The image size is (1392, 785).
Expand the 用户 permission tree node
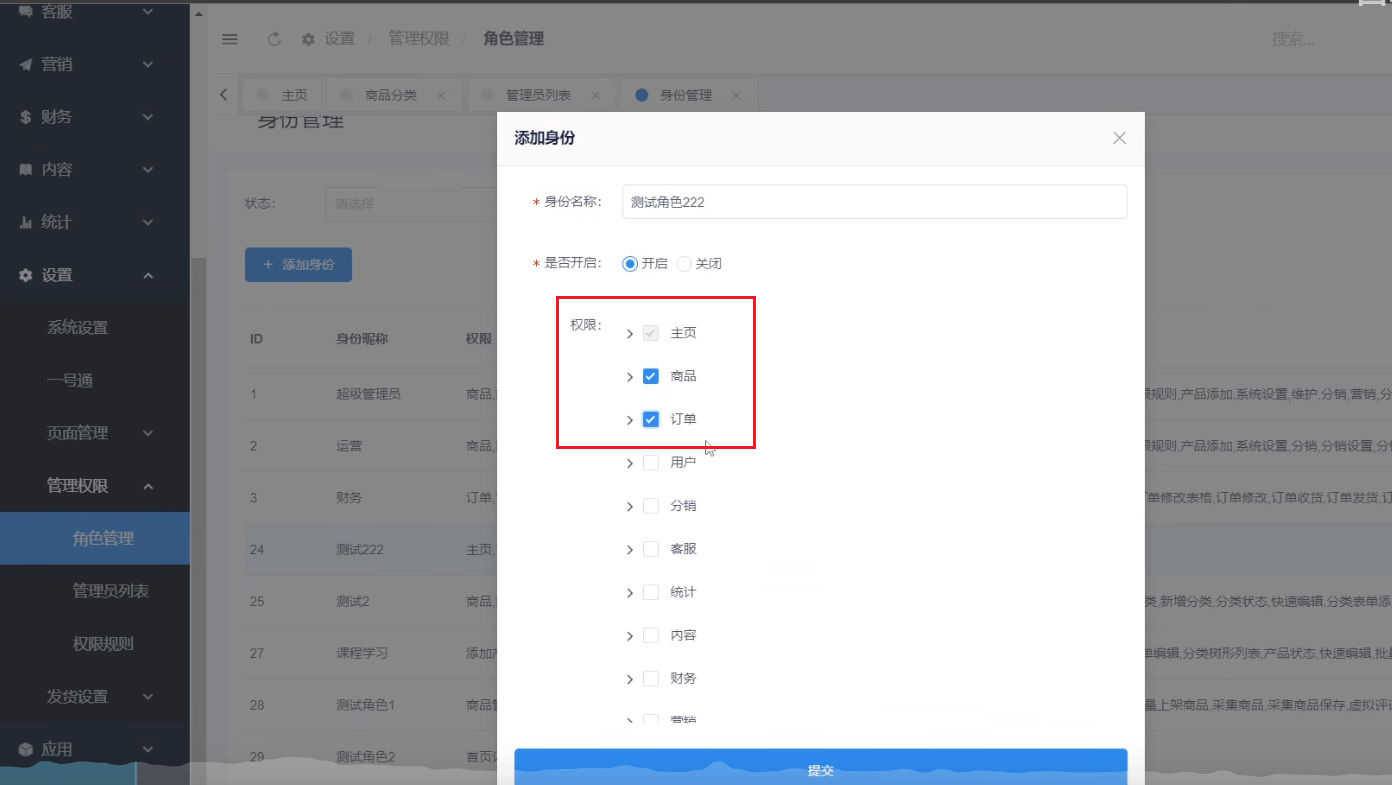click(630, 464)
